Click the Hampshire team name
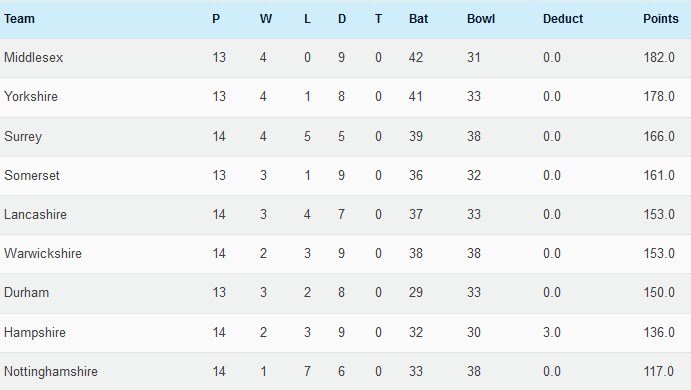The image size is (691, 390). click(x=35, y=332)
